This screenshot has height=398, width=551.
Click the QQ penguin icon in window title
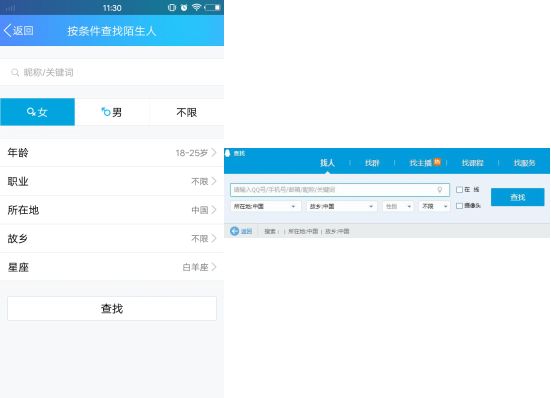(x=227, y=153)
